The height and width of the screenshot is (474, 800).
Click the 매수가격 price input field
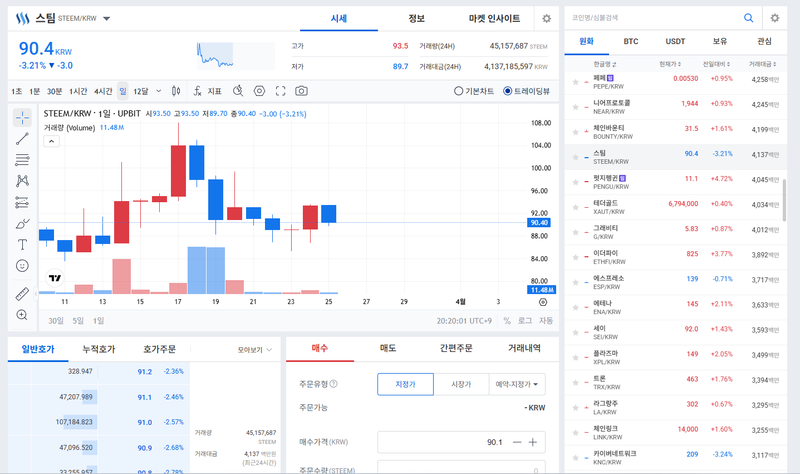tap(440, 442)
